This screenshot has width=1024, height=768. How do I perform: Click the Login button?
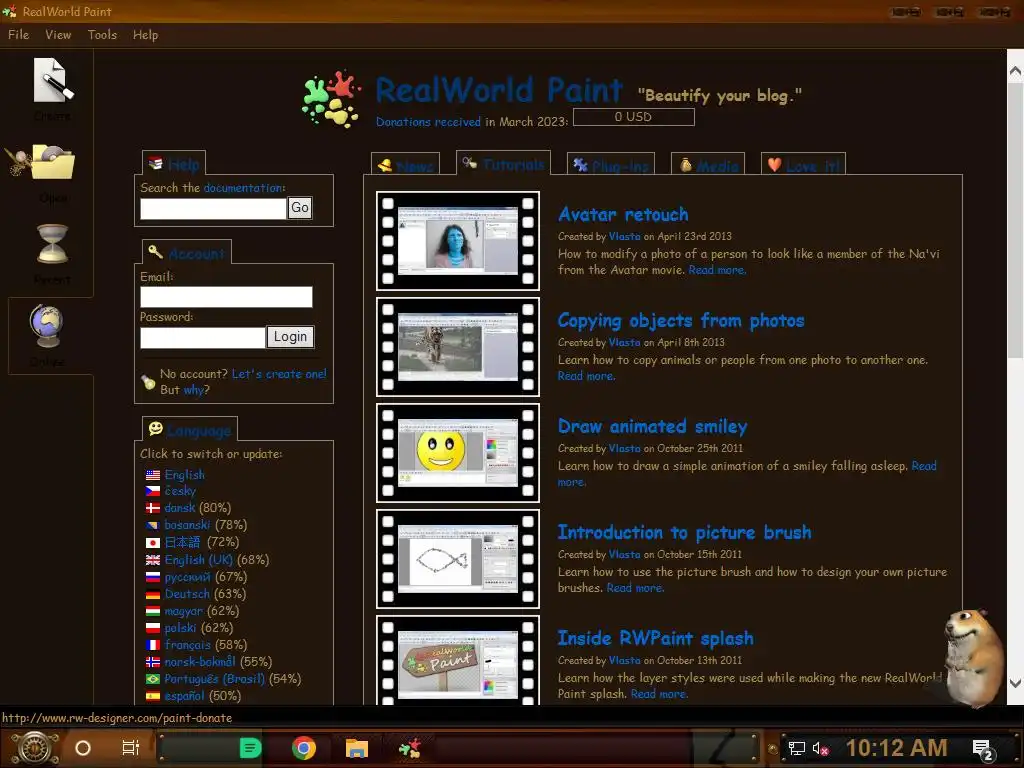coord(290,337)
